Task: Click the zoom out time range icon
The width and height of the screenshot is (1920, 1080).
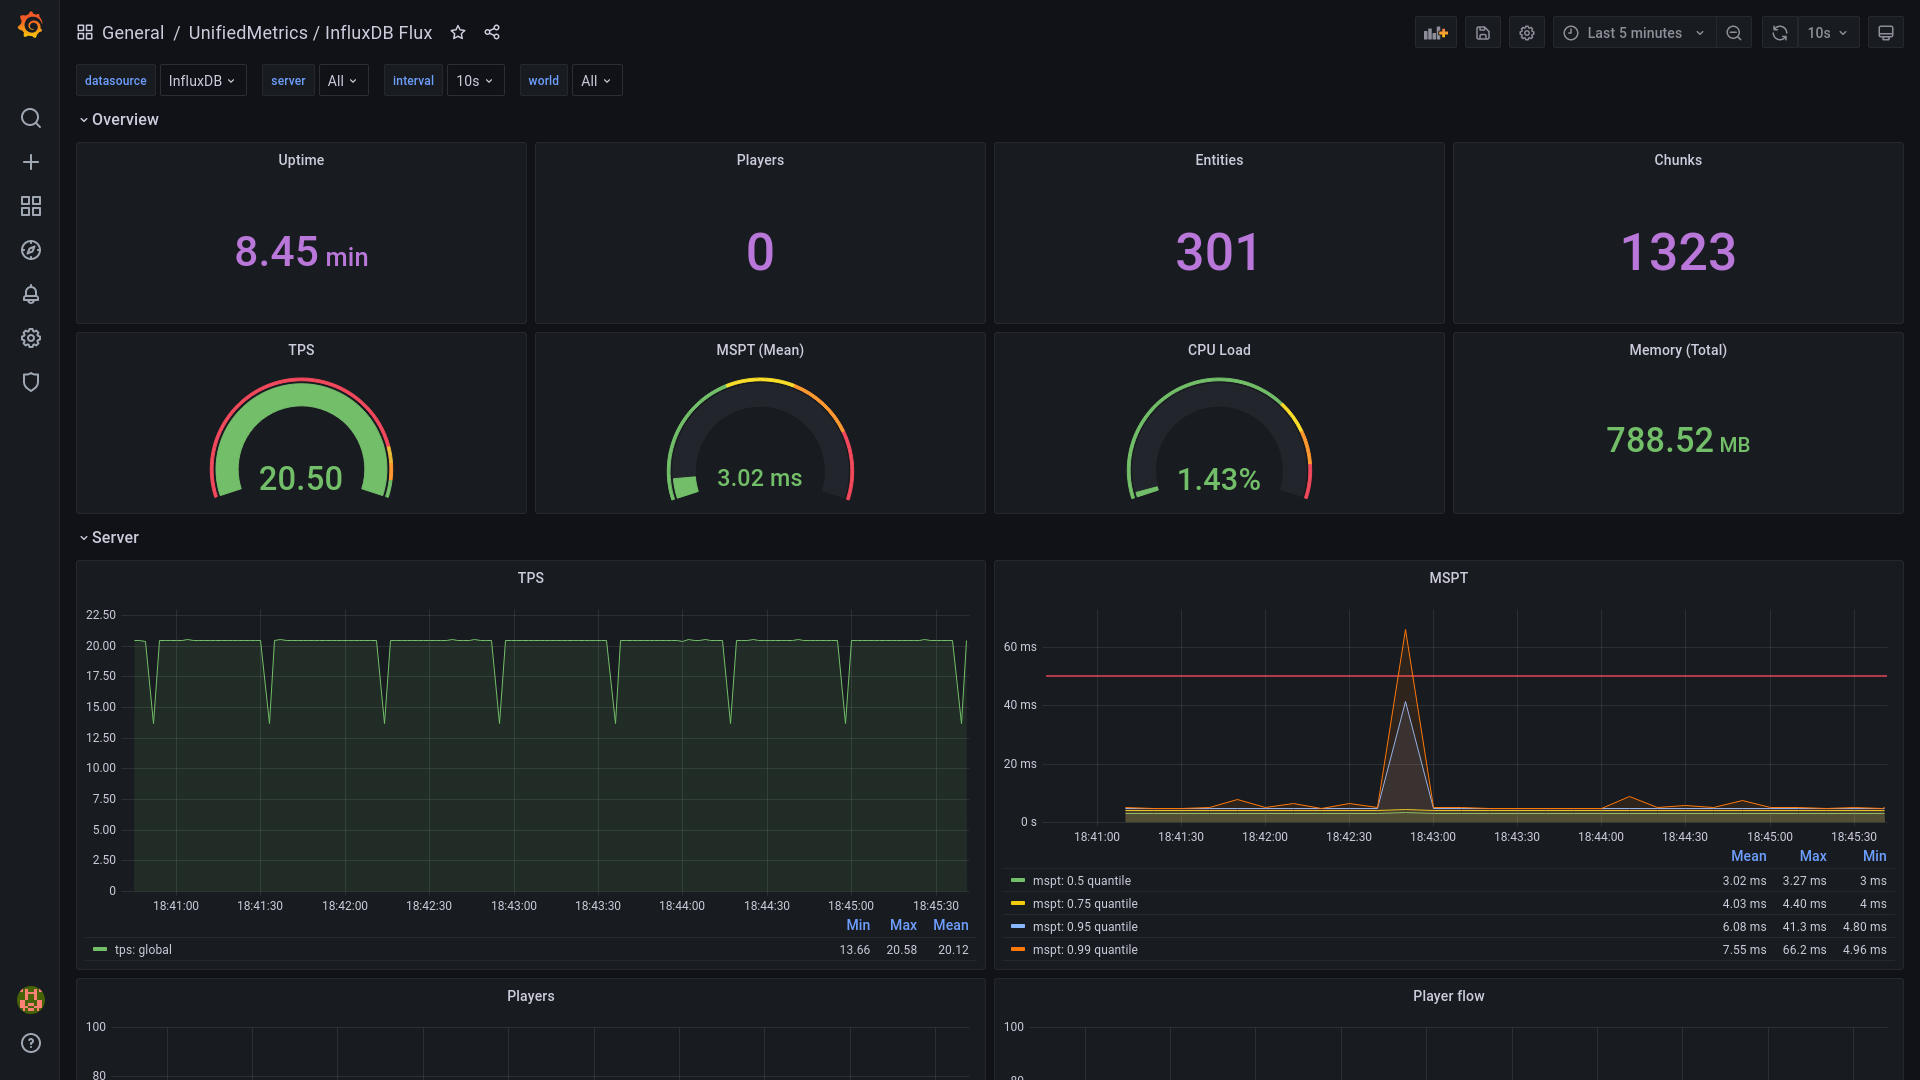Action: (1734, 33)
